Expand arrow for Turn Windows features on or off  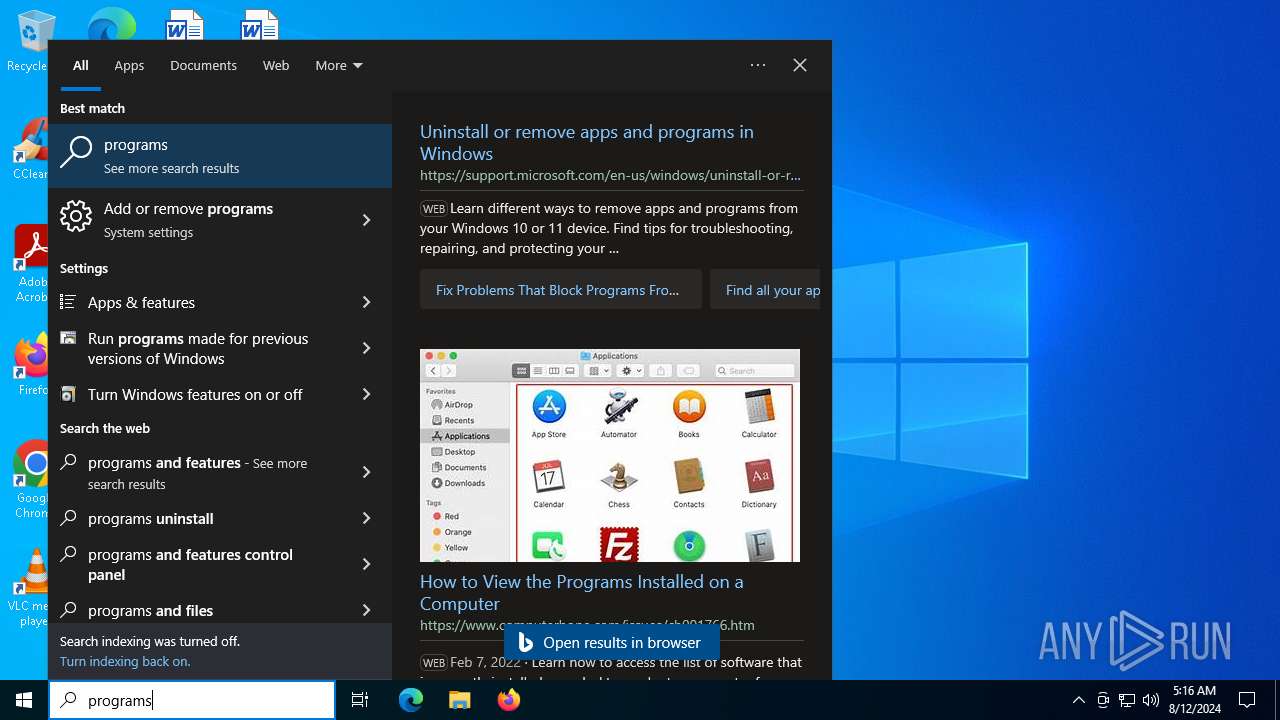366,394
